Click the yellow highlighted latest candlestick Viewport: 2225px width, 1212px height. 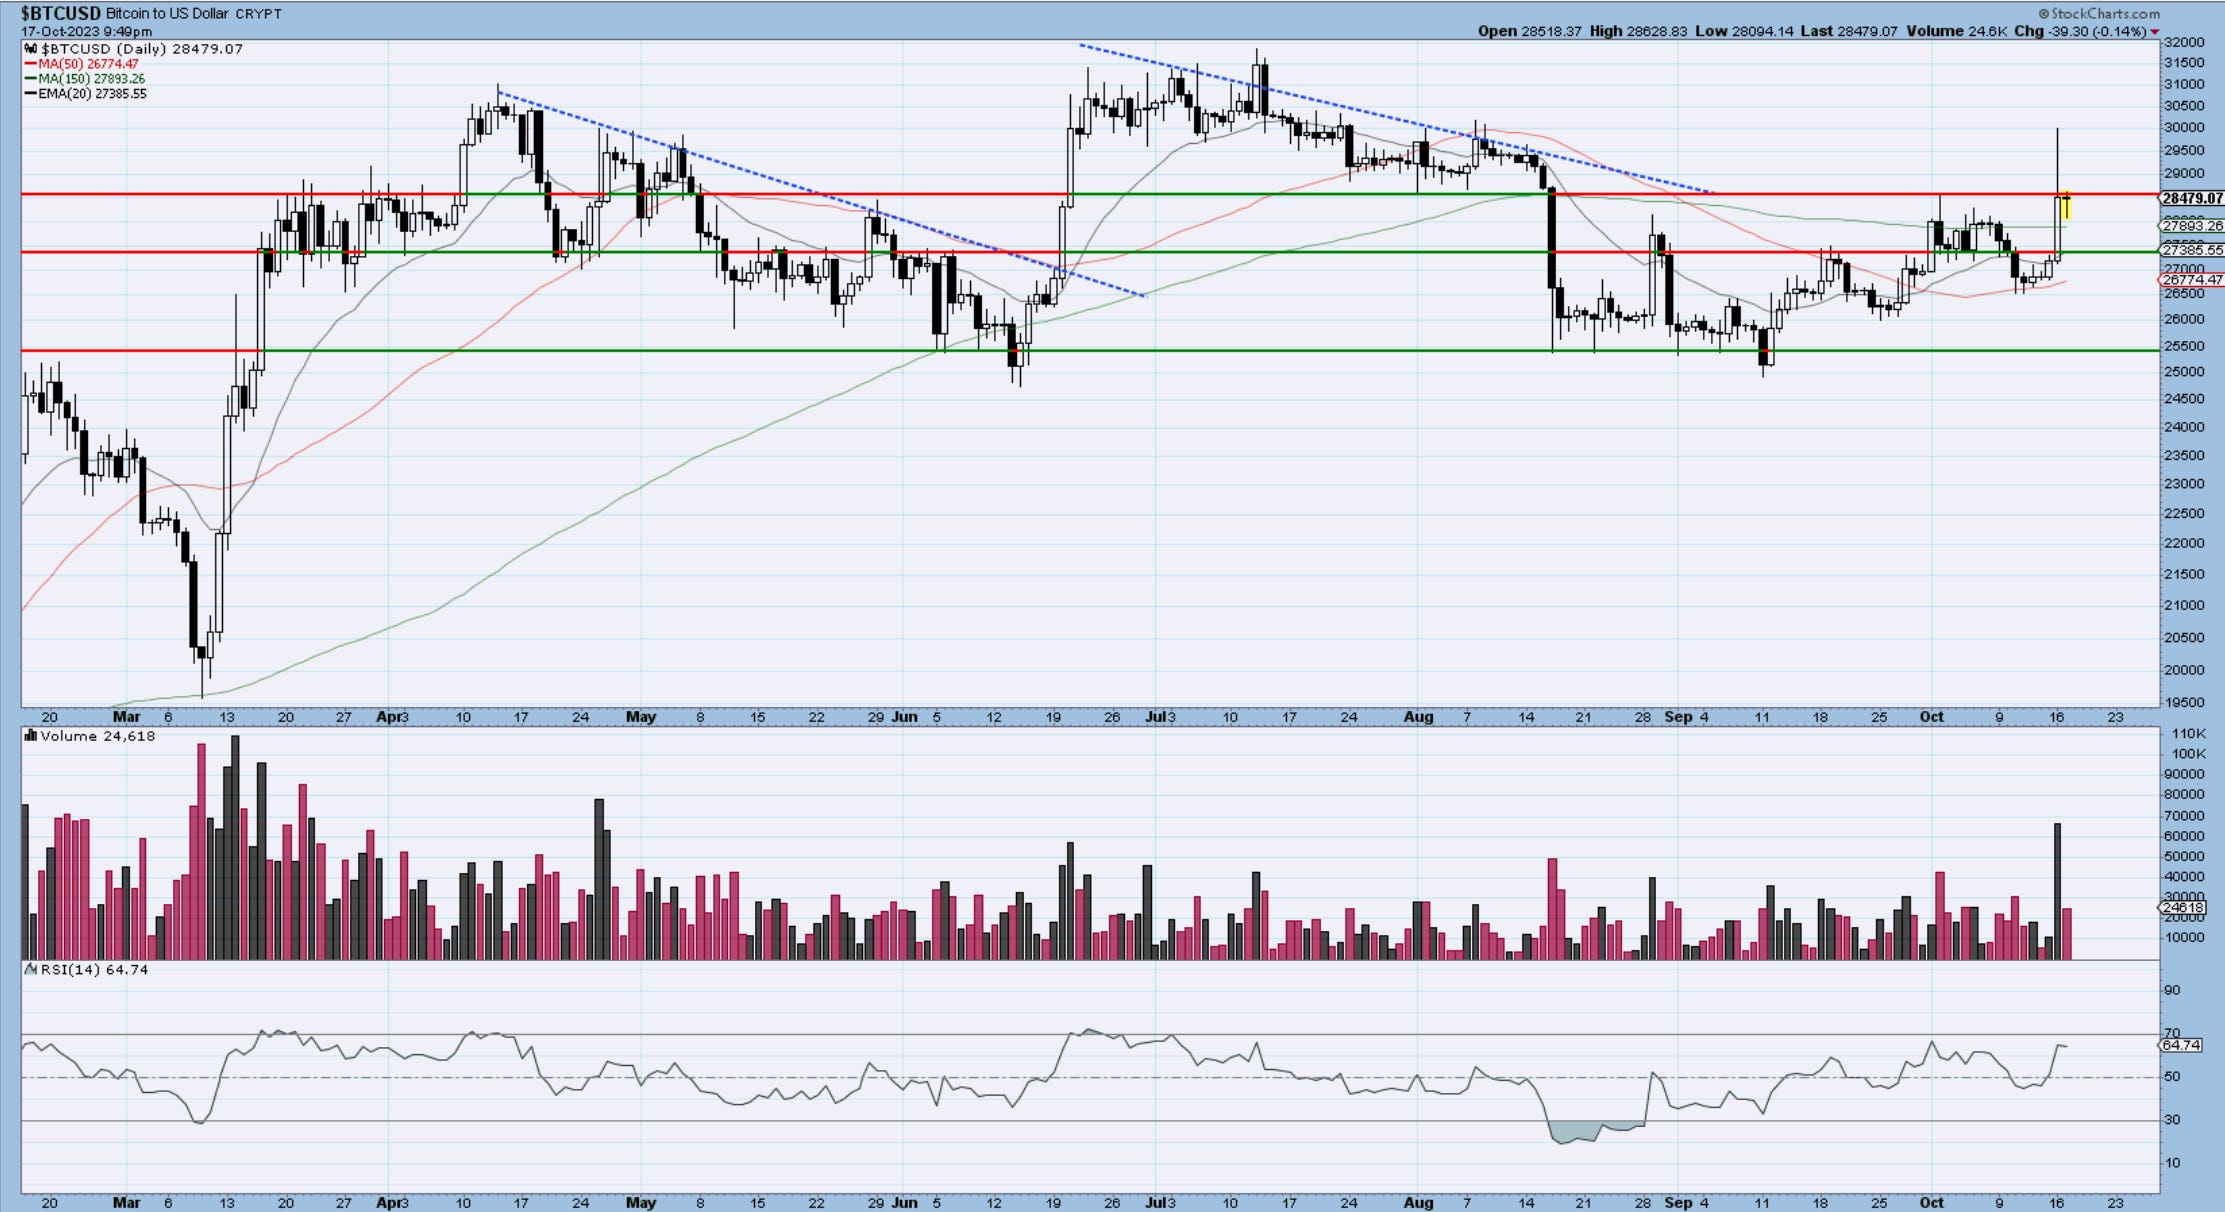[2066, 206]
